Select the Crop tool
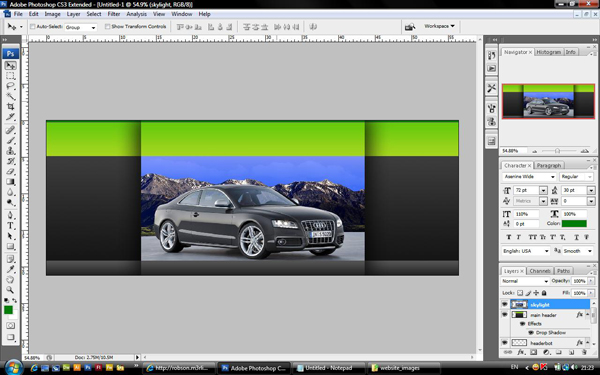Screen dimensions: 600x375 click(10, 106)
